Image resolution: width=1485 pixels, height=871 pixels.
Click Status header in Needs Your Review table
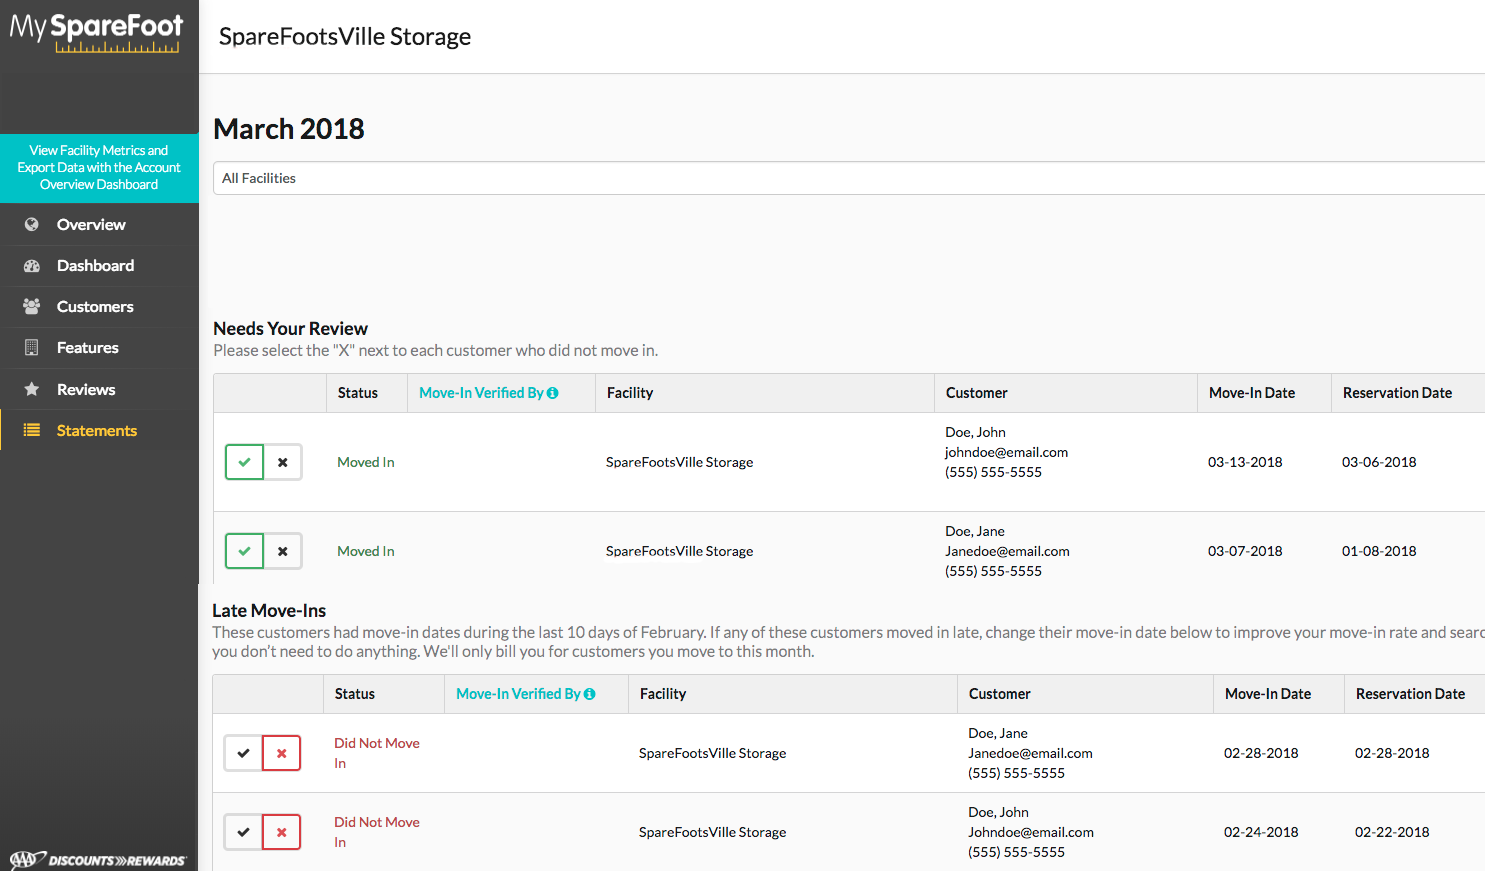coord(358,393)
